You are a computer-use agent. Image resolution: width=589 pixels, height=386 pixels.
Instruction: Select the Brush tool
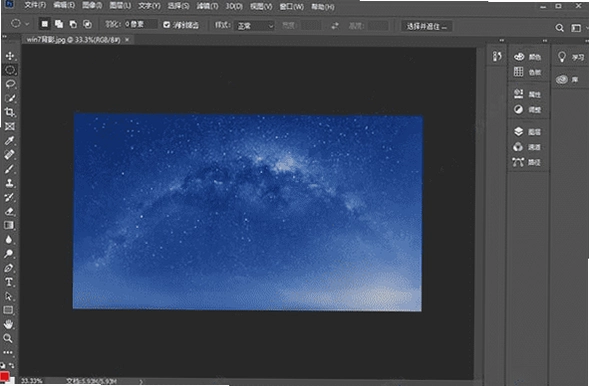(10, 169)
